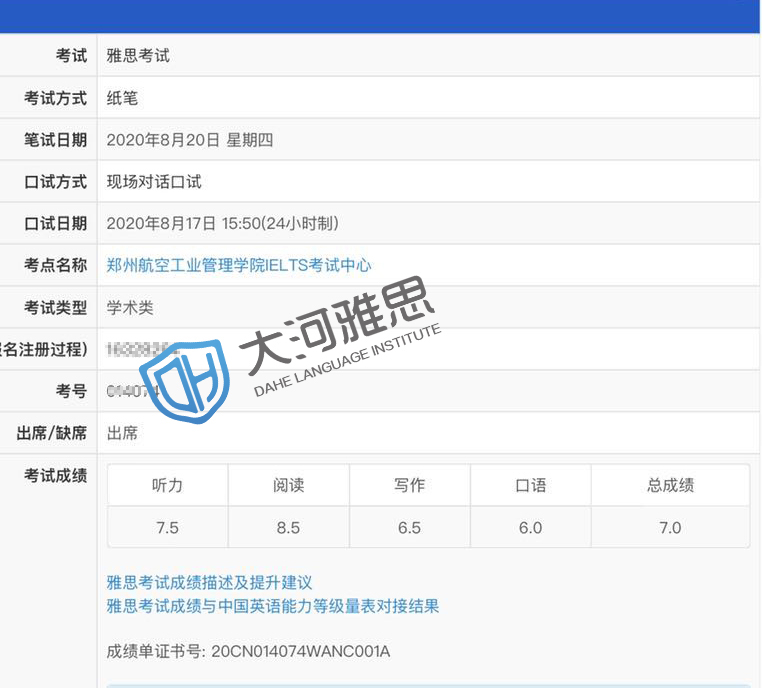This screenshot has width=762, height=688.
Task: Select certificate number 20CN014074WANC001A
Action: point(301,651)
